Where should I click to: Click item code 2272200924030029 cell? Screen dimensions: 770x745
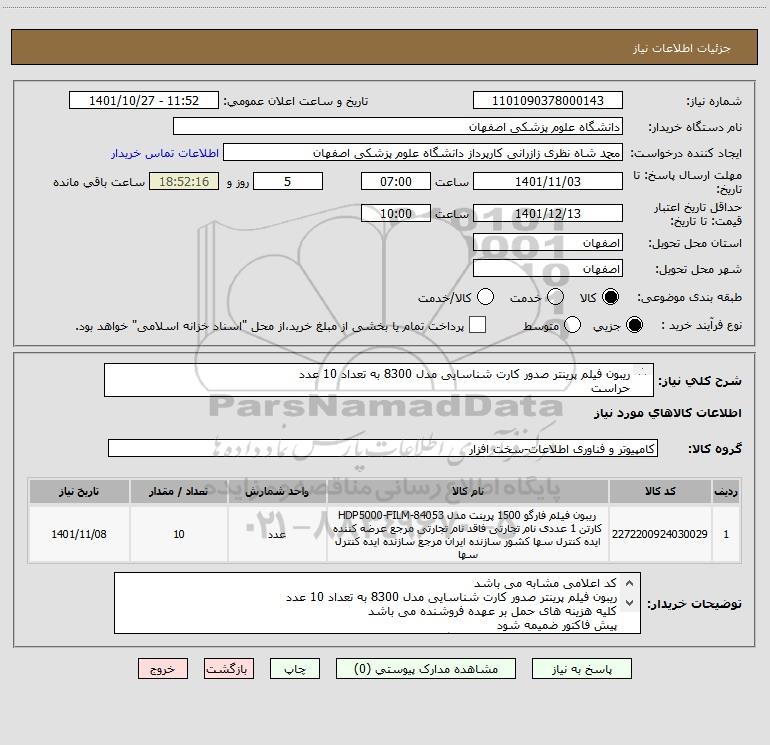coord(660,534)
